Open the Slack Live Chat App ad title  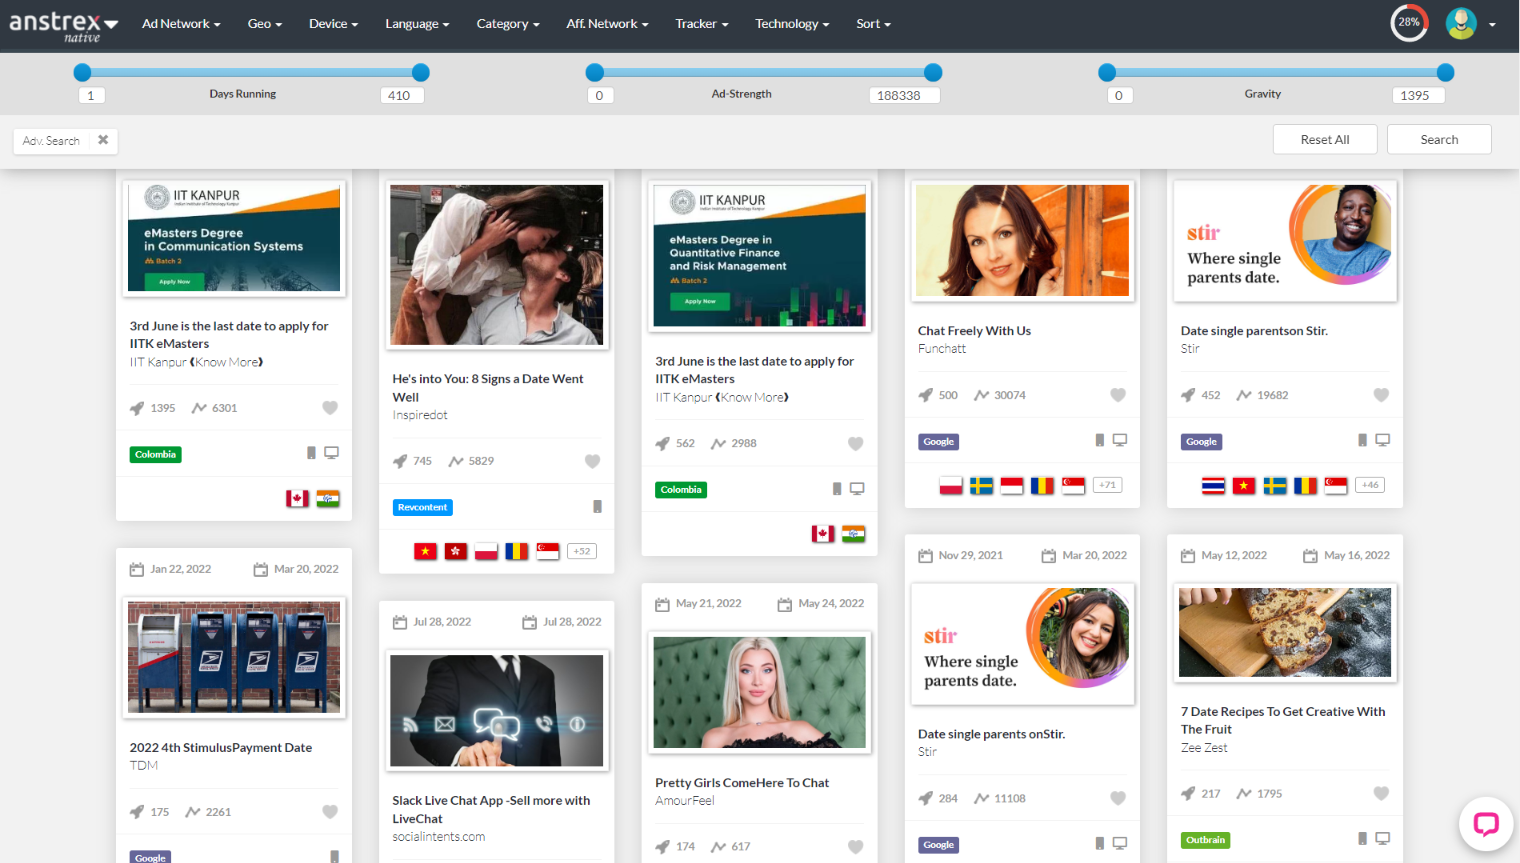click(491, 810)
